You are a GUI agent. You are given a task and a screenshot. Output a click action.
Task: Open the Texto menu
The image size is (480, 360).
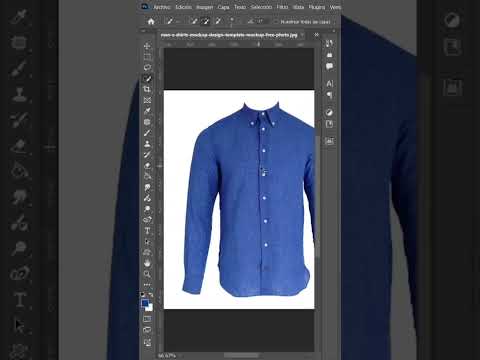(240, 7)
